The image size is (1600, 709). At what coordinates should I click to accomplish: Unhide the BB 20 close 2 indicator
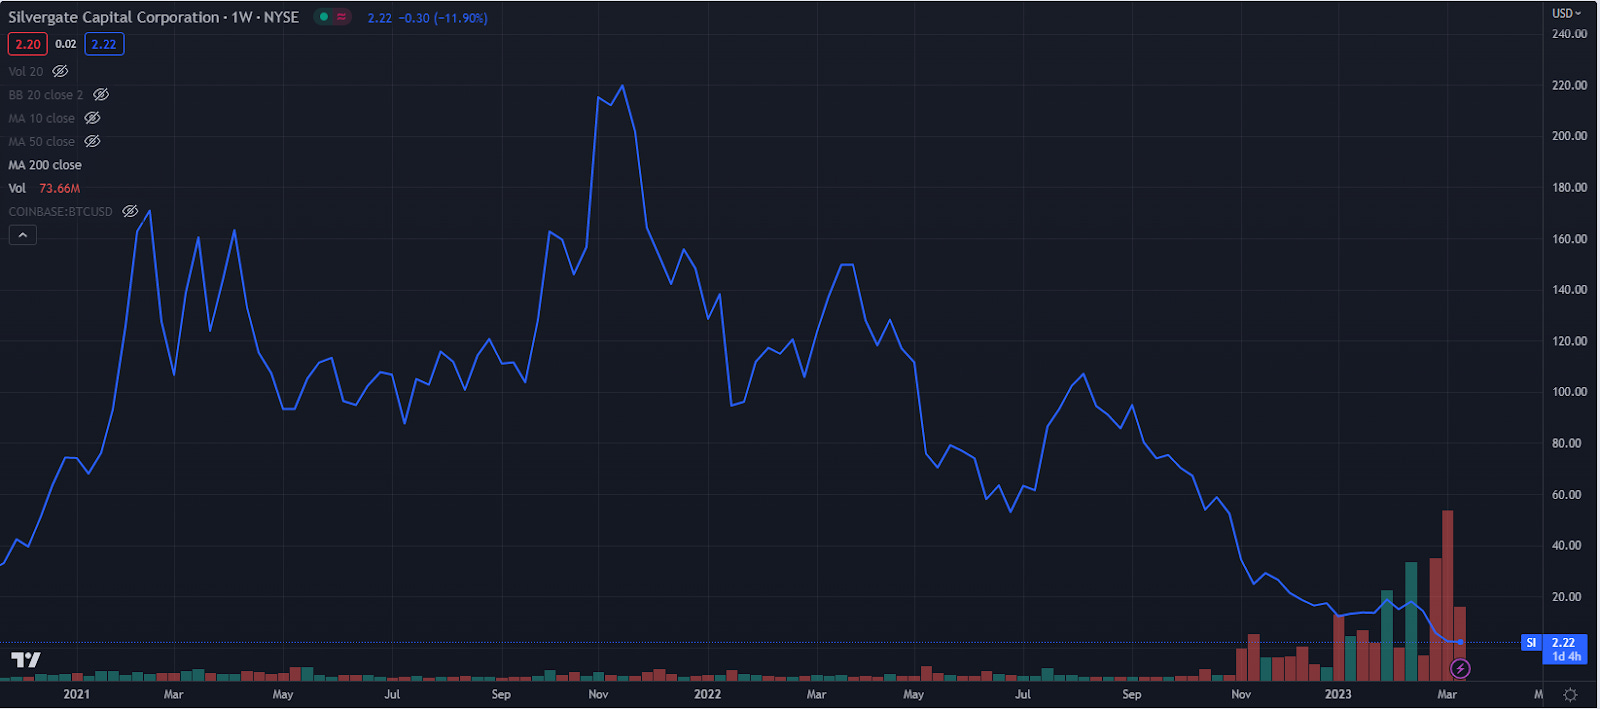click(x=101, y=94)
